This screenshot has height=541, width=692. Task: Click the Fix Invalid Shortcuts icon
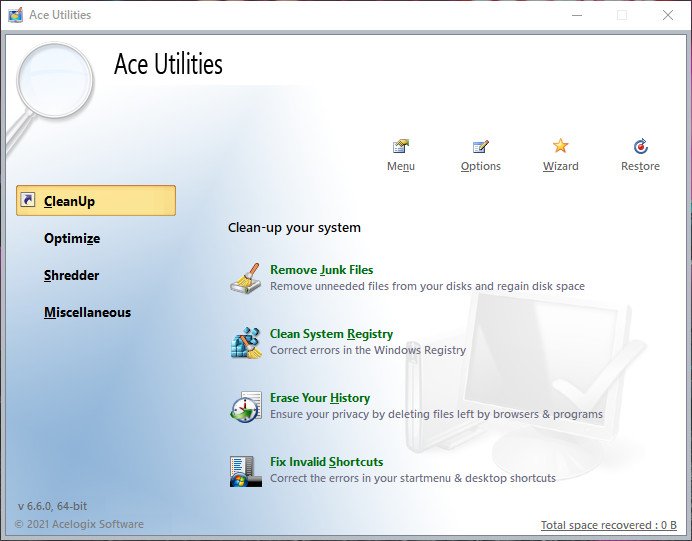click(x=246, y=471)
